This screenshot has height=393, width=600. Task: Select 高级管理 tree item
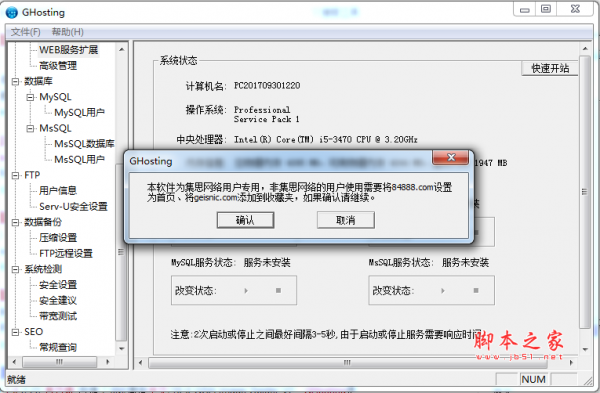coord(58,65)
